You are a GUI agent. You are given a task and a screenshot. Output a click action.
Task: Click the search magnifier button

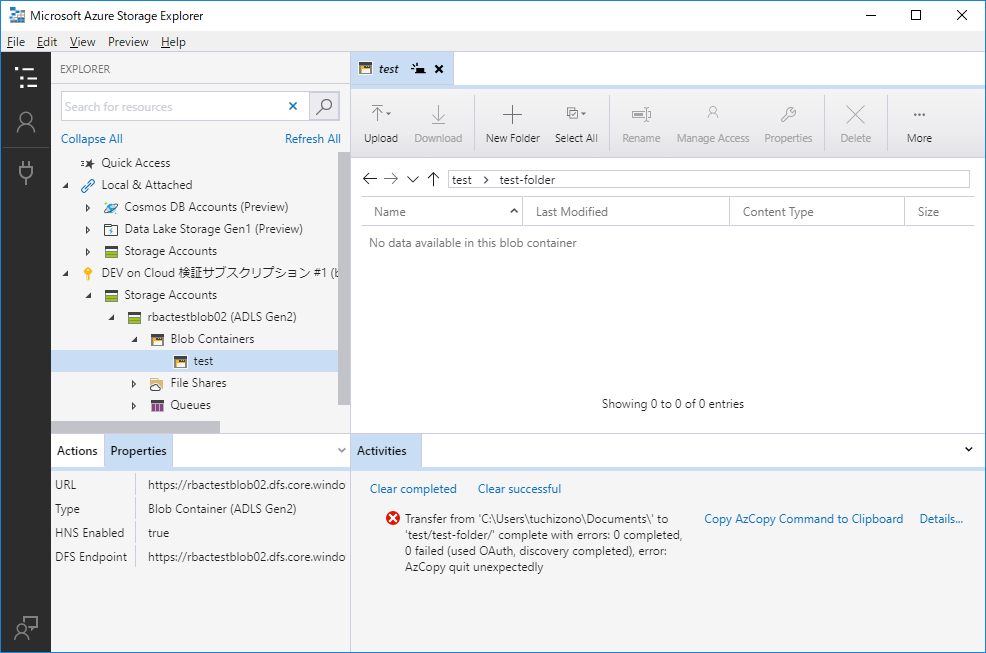coord(324,106)
